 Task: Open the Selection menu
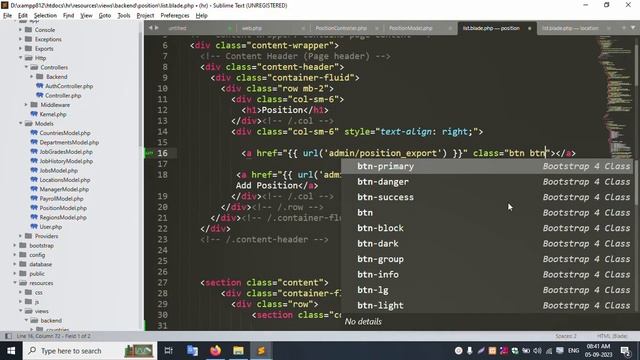(45, 16)
